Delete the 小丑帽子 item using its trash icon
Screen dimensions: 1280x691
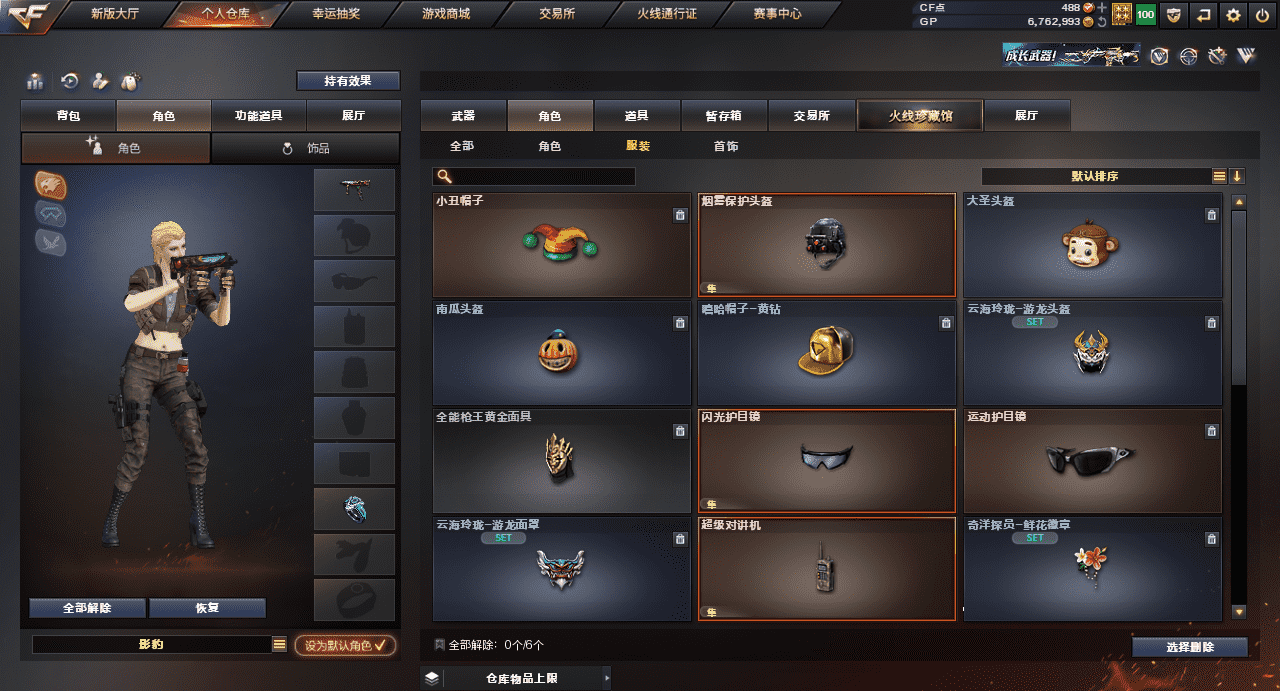click(680, 215)
